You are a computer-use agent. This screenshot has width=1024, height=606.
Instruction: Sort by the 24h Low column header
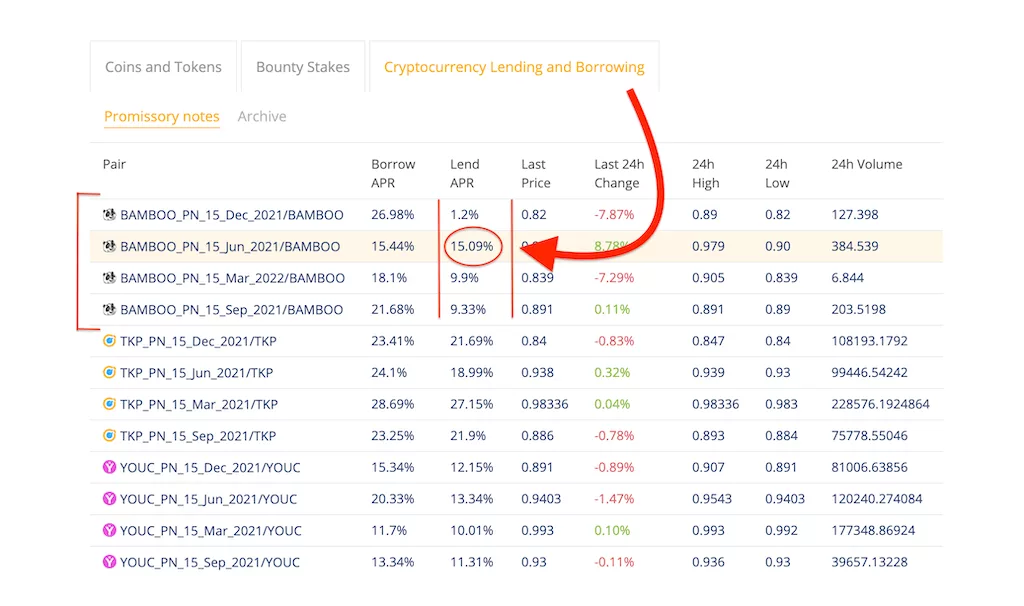coord(777,173)
